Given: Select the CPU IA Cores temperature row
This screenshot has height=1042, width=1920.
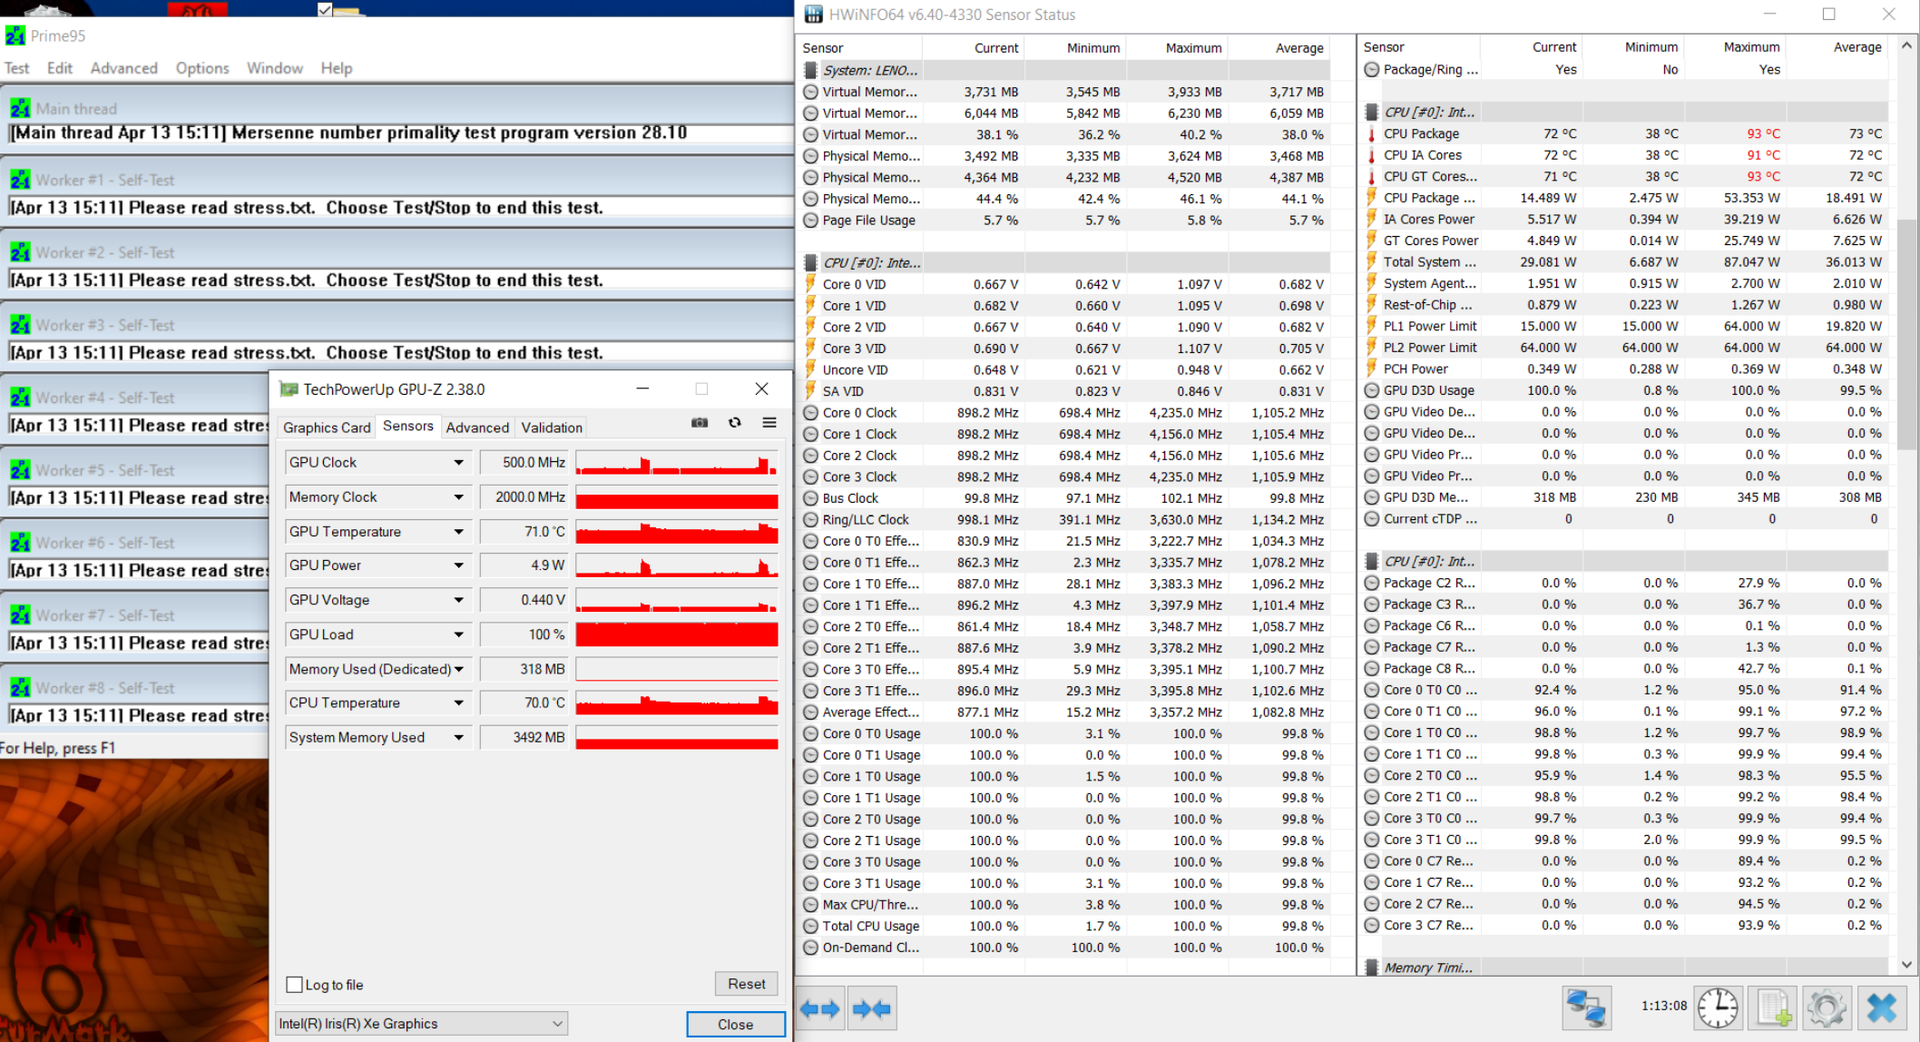Looking at the screenshot, I should click(1626, 155).
